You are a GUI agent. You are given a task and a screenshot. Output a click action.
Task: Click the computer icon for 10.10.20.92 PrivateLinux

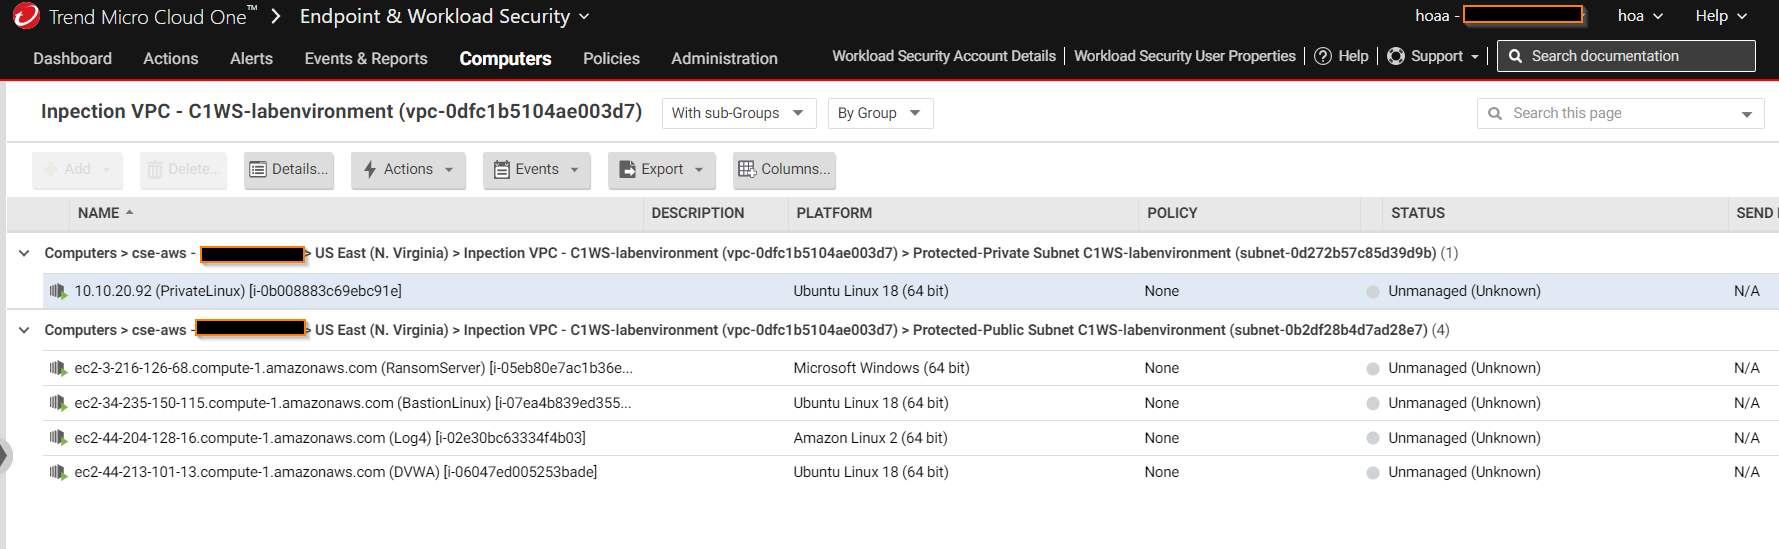tap(58, 291)
